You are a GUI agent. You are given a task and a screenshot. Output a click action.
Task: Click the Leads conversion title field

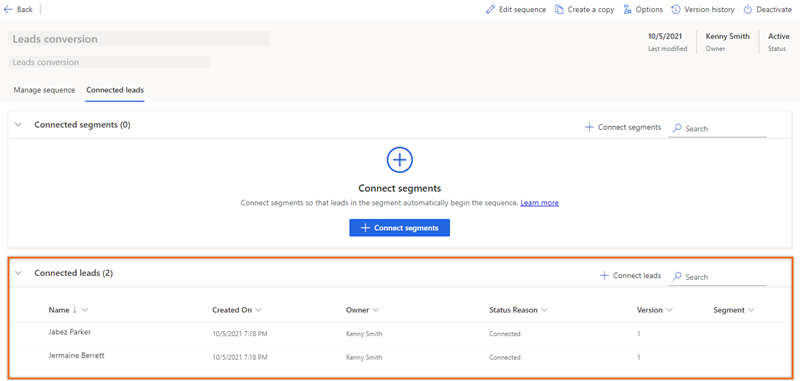(x=139, y=39)
